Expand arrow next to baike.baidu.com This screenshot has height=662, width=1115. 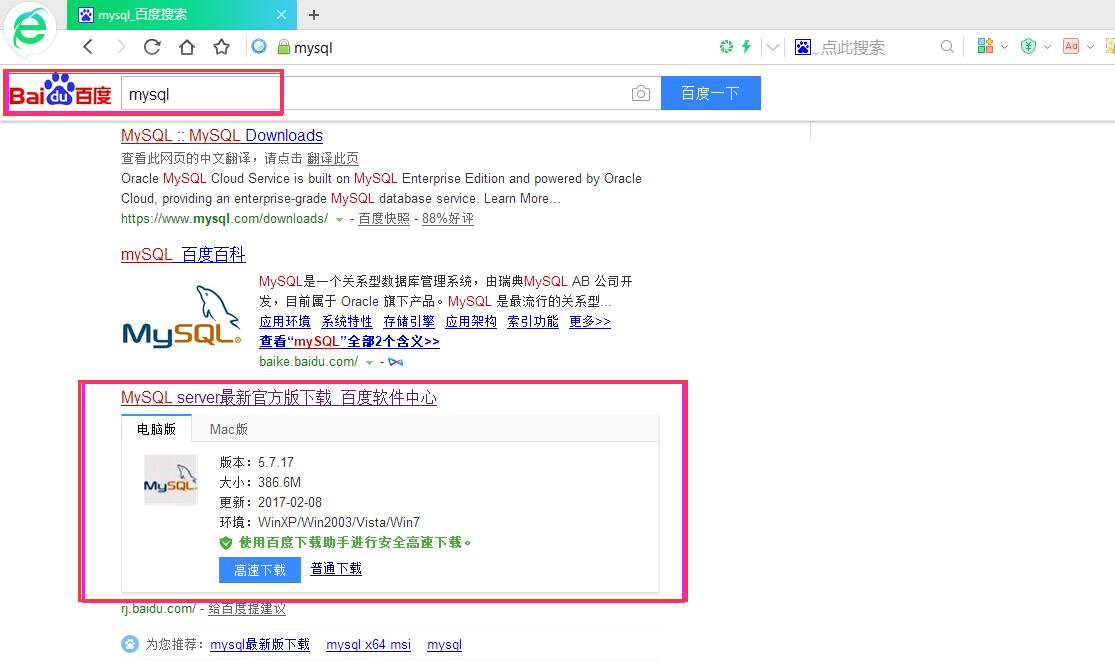click(x=369, y=363)
